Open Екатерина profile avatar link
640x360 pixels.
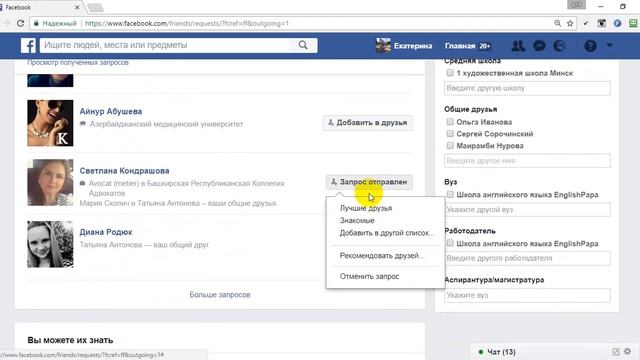click(383, 46)
